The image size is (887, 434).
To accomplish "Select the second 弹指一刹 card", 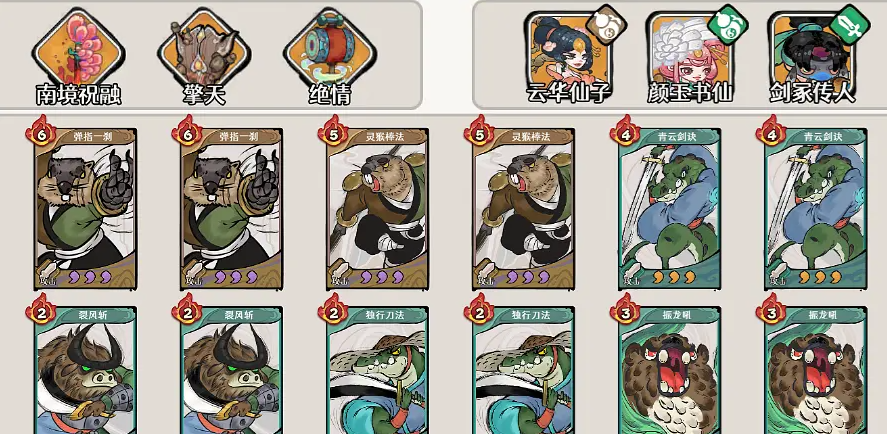I will 231,209.
